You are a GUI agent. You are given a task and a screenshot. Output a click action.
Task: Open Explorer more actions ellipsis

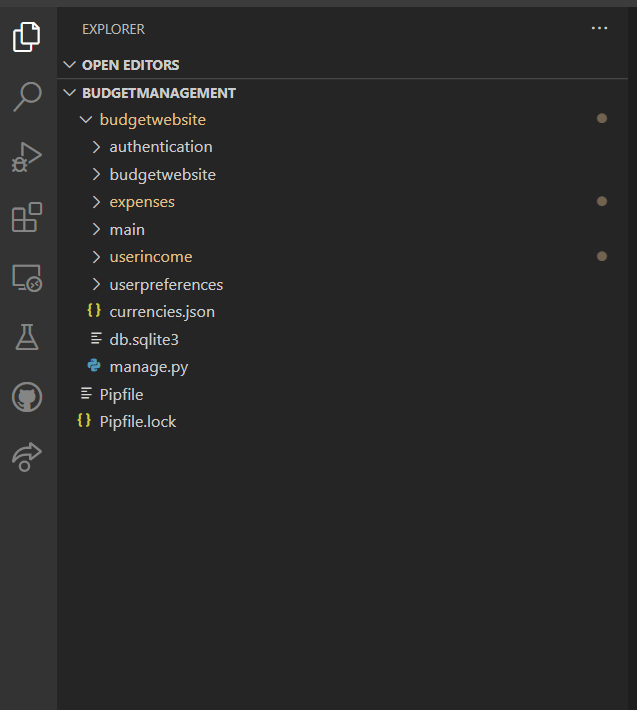pos(599,29)
